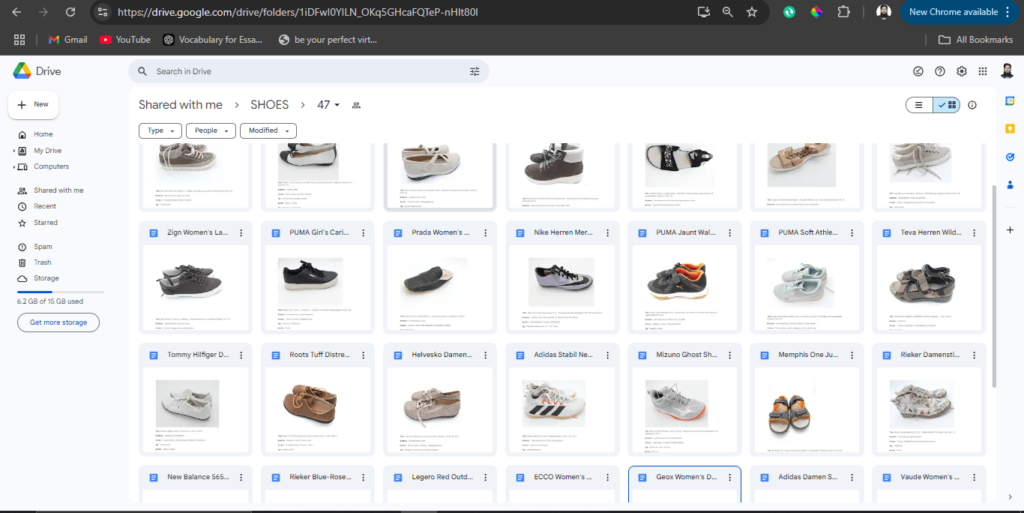Image resolution: width=1024 pixels, height=513 pixels.
Task: Click Get more storage button
Action: click(58, 322)
